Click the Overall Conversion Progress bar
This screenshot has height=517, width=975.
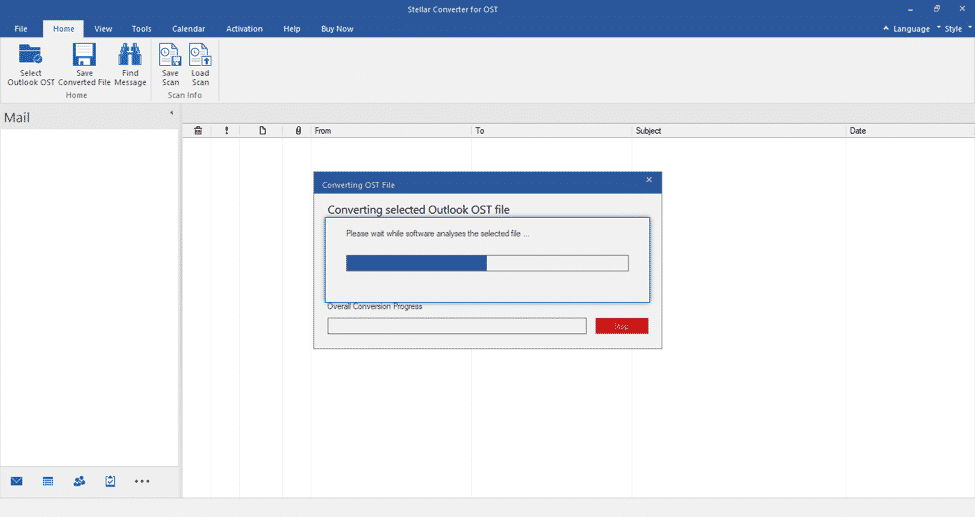click(x=457, y=326)
